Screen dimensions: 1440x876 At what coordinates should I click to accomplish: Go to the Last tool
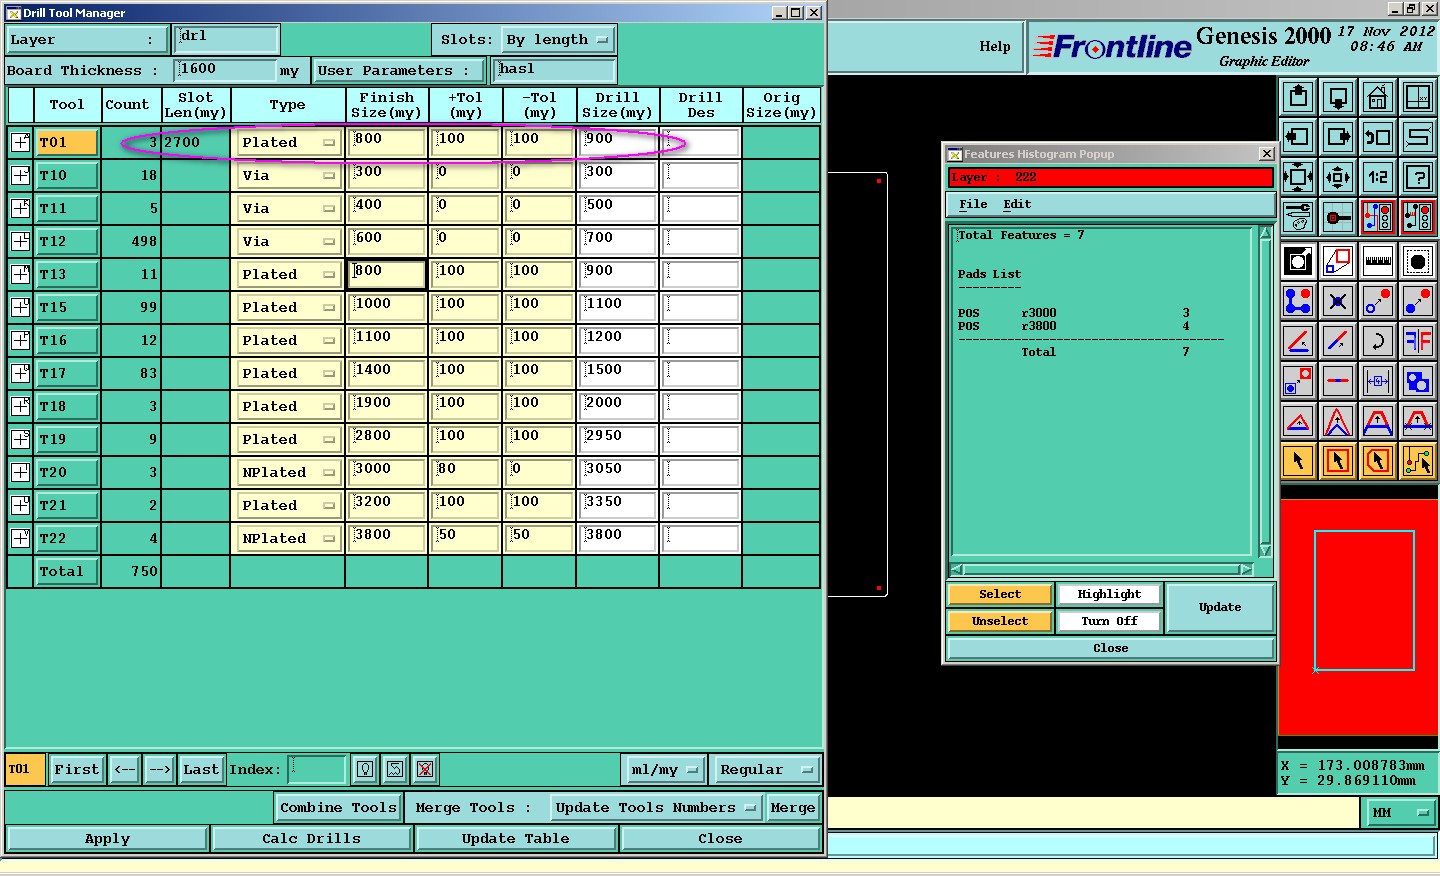(201, 769)
